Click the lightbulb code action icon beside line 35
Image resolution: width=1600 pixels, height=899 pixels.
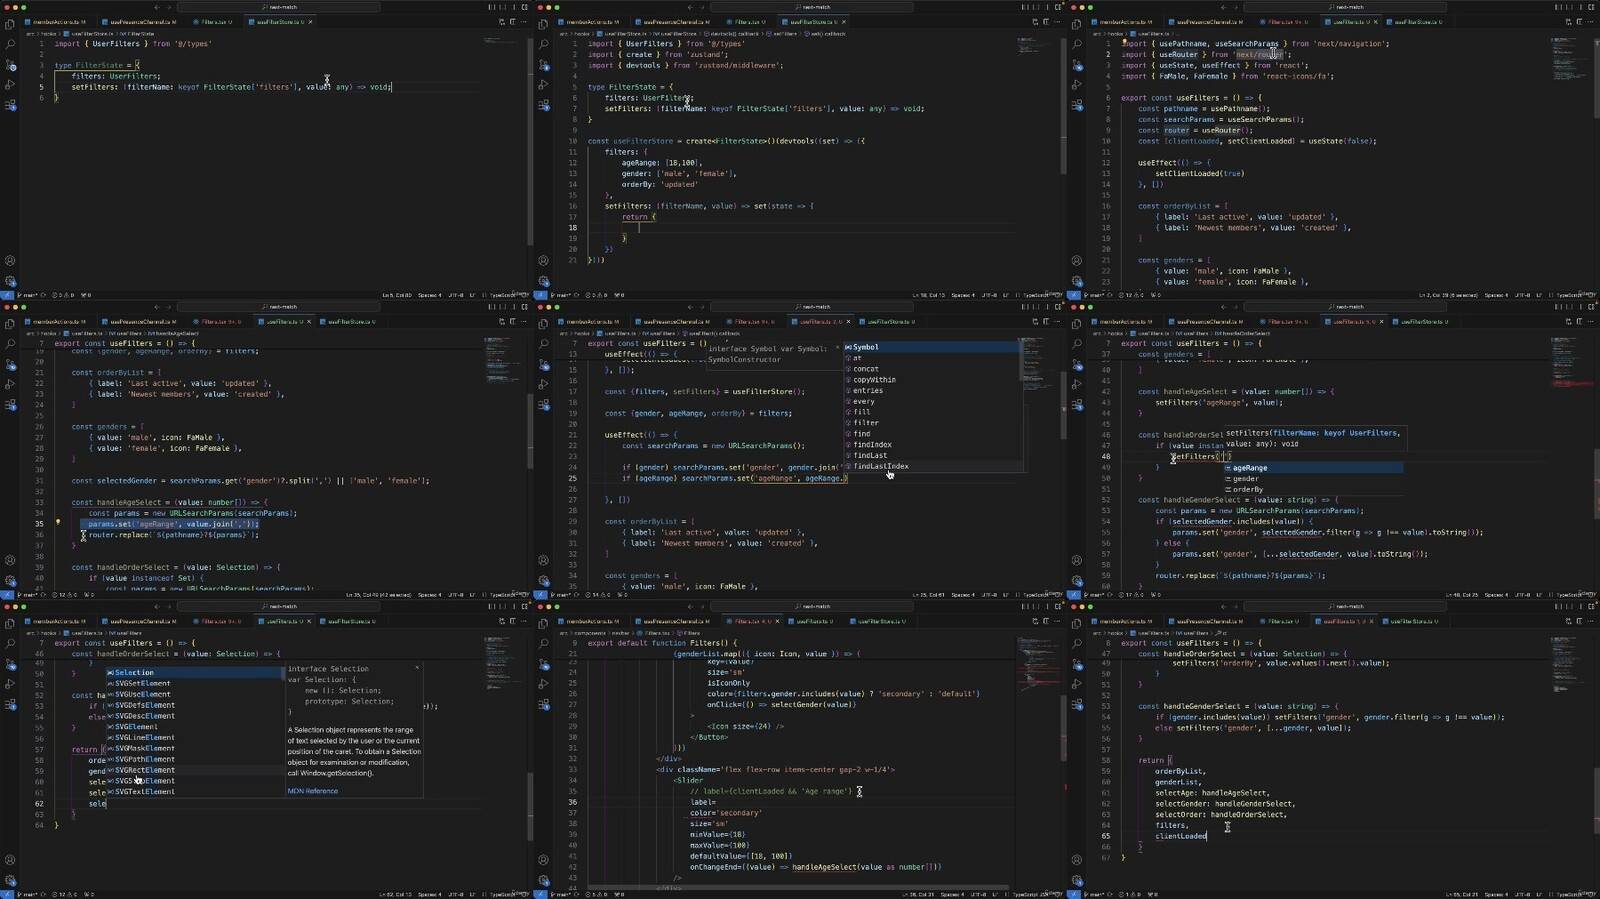pyautogui.click(x=58, y=523)
